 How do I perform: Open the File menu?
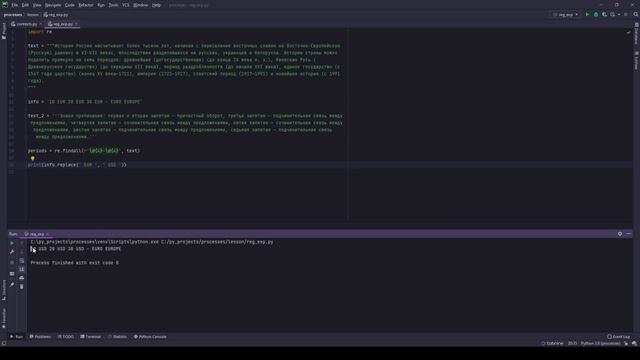[15, 5]
